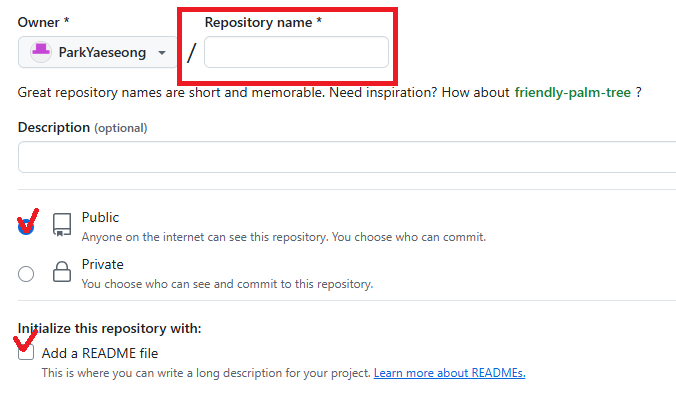This screenshot has width=676, height=399.
Task: Click the Owner label
Action: coord(43,22)
